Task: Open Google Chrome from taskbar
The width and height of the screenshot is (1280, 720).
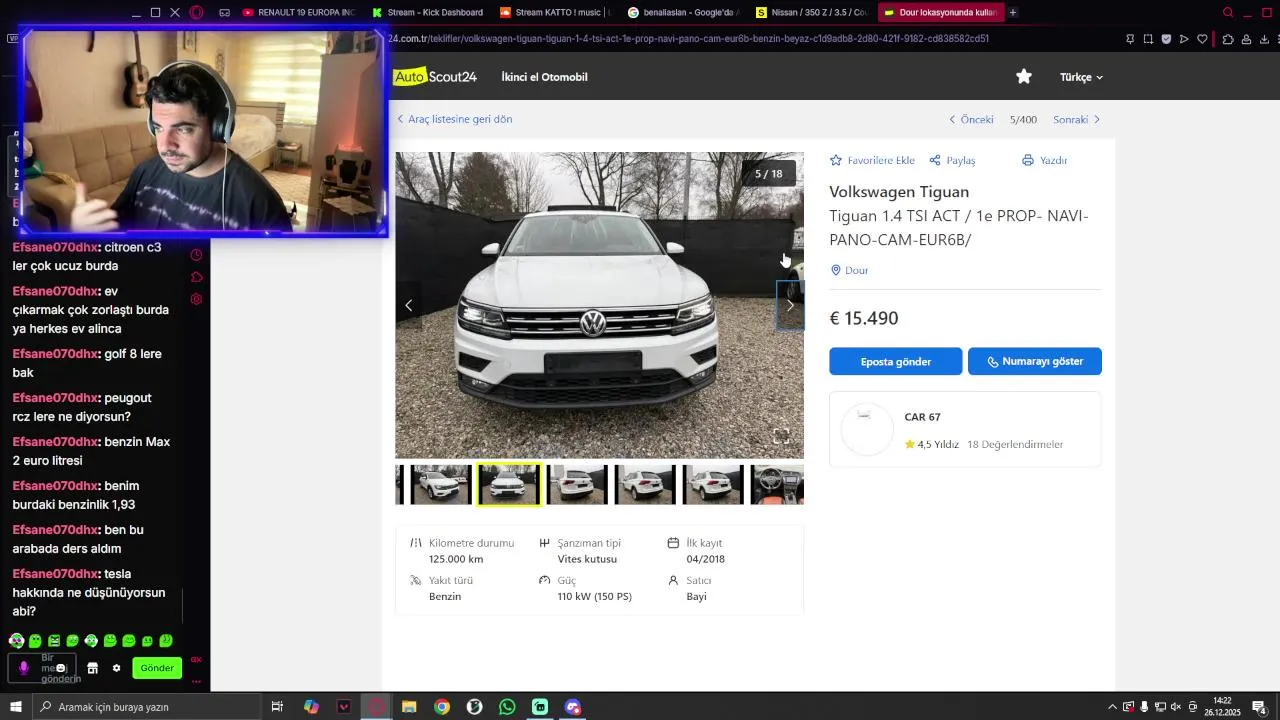Action: click(442, 707)
